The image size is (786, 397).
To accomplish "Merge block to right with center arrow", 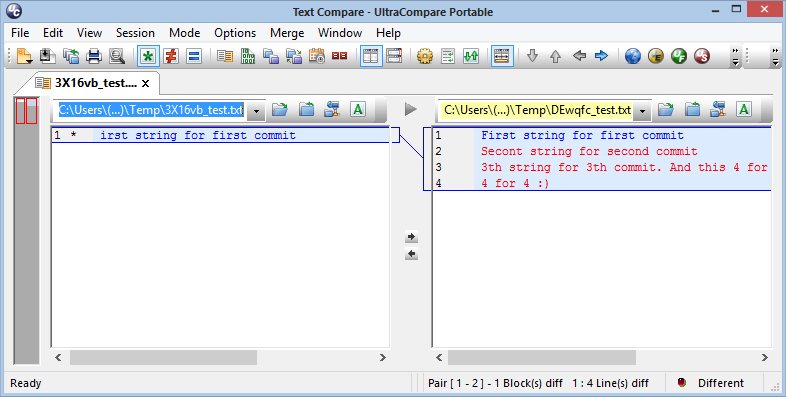I will click(x=411, y=237).
